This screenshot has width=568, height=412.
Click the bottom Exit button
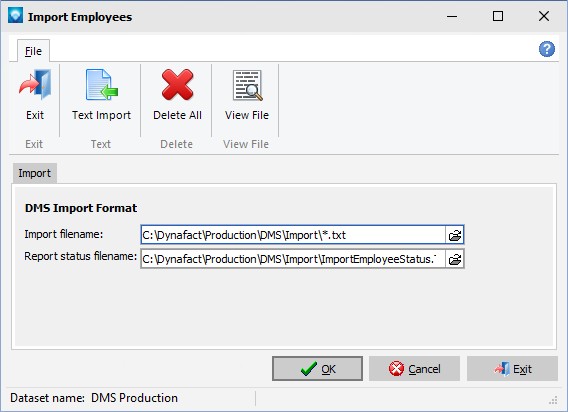[512, 369]
